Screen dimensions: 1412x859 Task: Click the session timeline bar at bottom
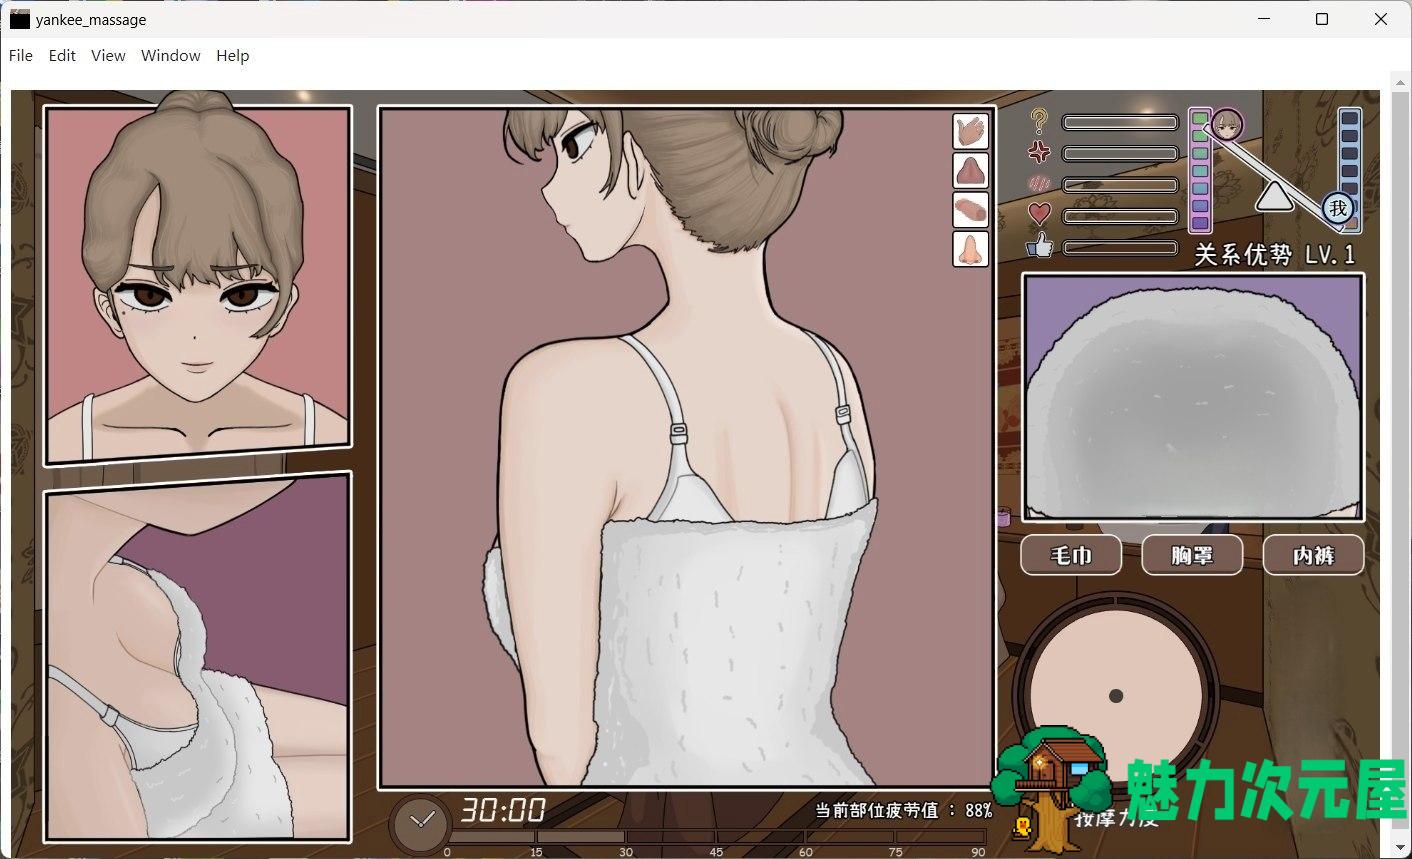coord(716,837)
